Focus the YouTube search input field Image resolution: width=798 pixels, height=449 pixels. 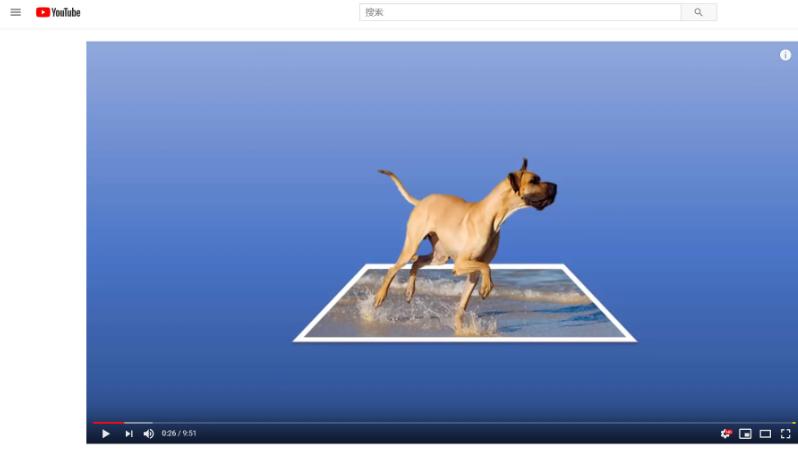(520, 12)
